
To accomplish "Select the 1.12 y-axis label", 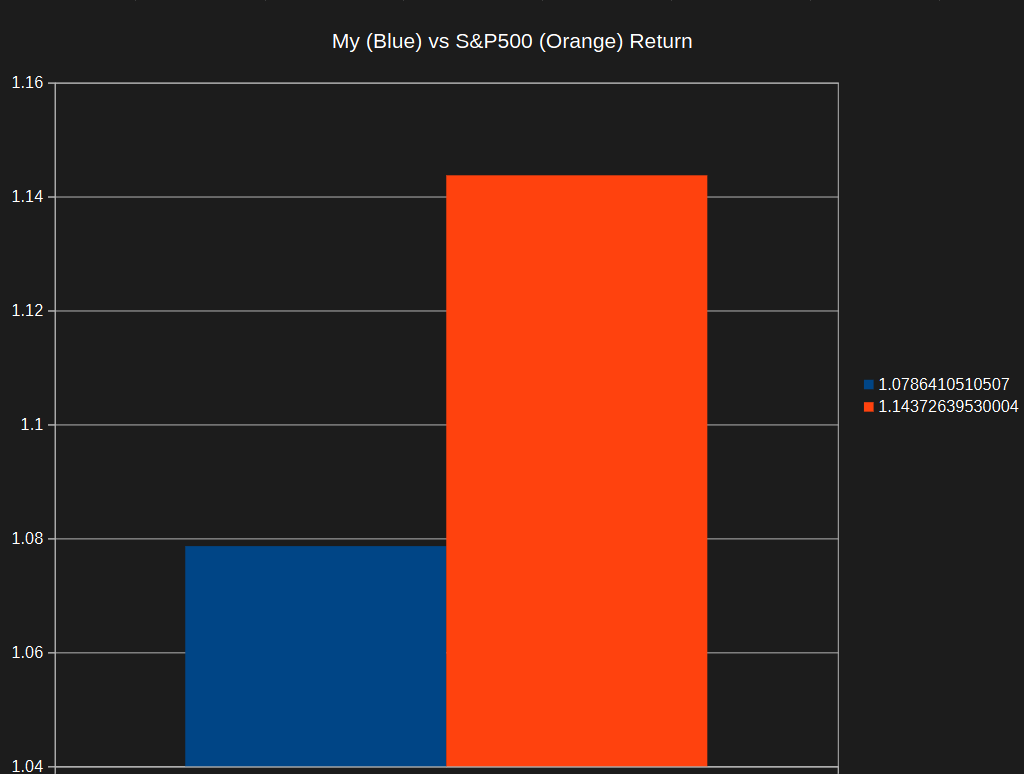I will [x=27, y=311].
